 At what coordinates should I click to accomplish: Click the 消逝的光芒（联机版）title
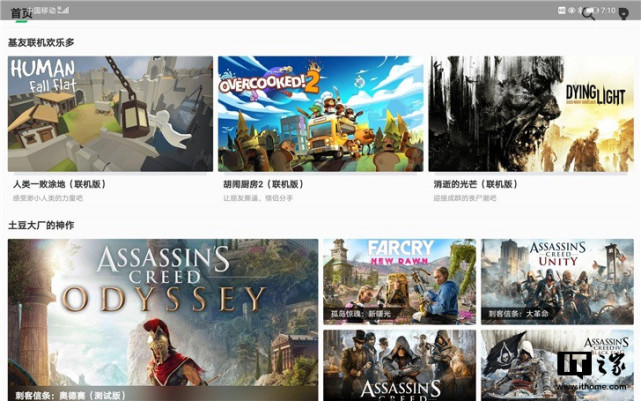pos(476,184)
